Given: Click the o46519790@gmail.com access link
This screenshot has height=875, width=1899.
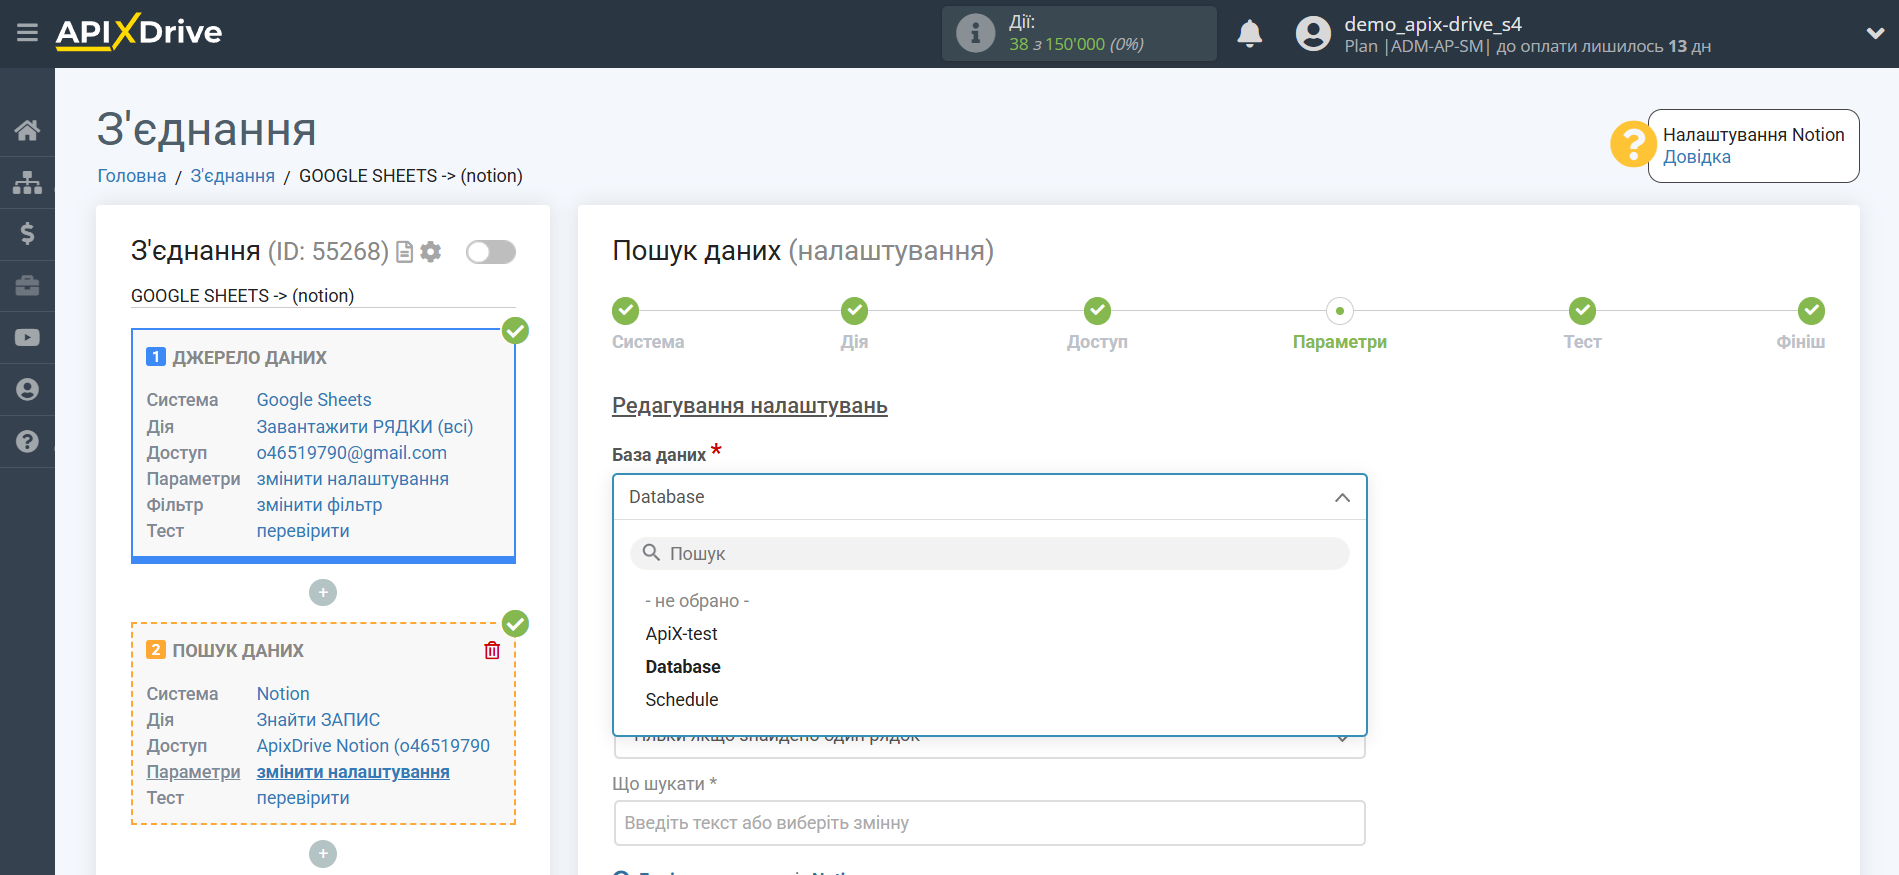Looking at the screenshot, I should point(352,453).
